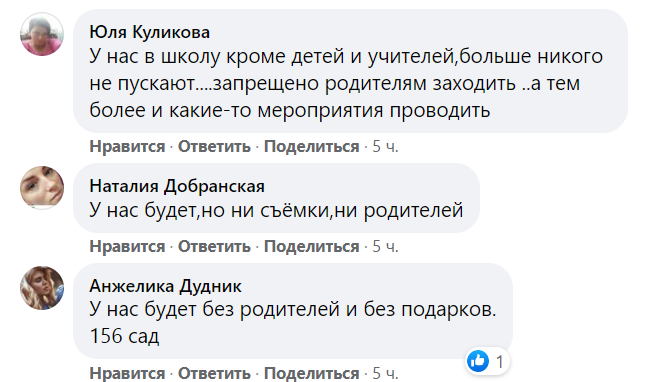Open Наталия Добранская's avatar photo
Viewport: 672px width, 382px height.
[x=42, y=188]
